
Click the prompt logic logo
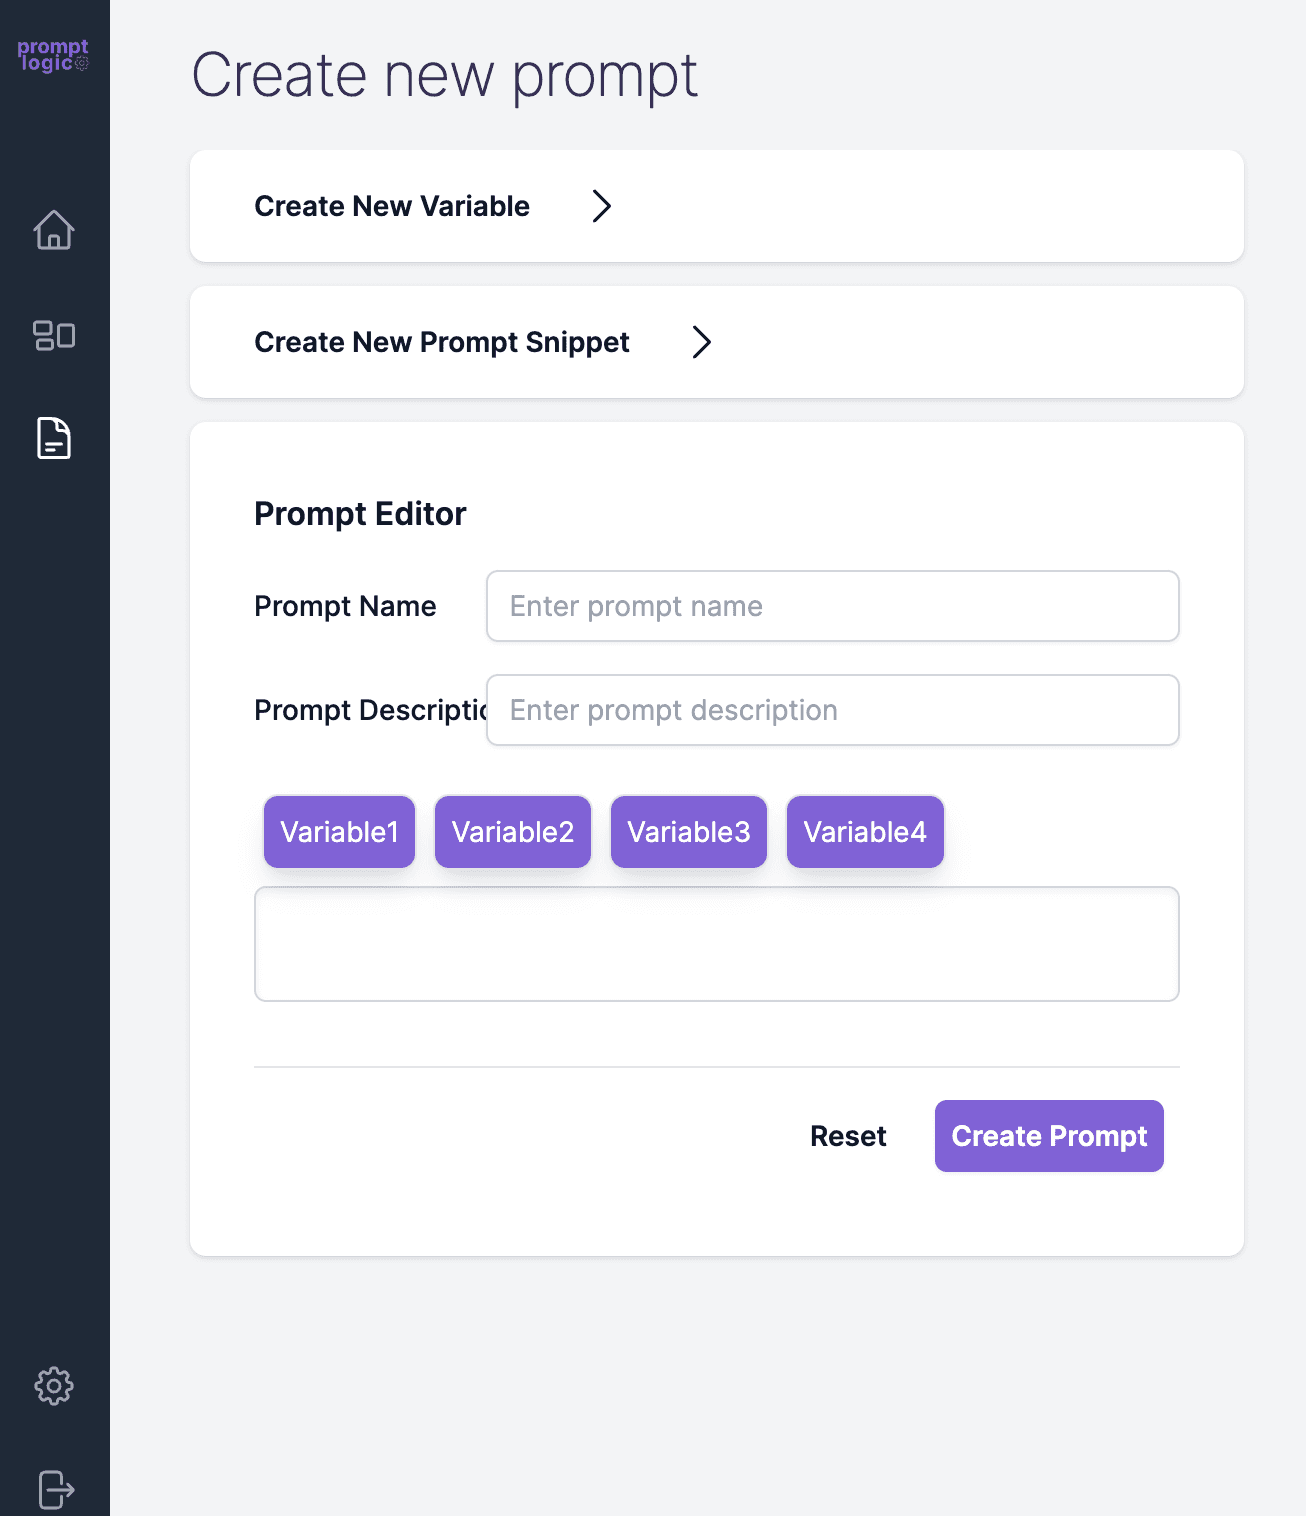53,55
